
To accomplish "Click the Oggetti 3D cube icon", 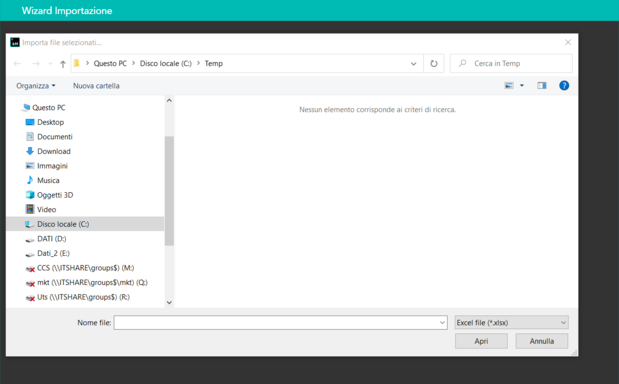I will (30, 195).
